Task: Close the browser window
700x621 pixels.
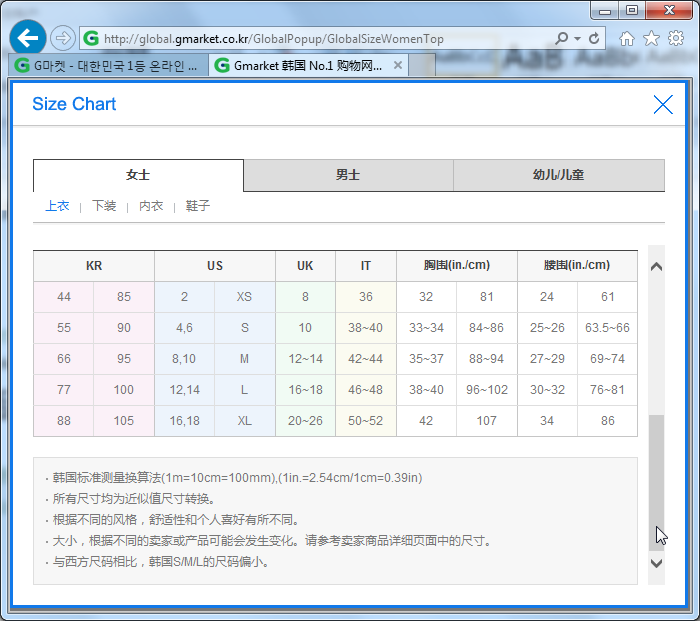Action: (x=669, y=10)
